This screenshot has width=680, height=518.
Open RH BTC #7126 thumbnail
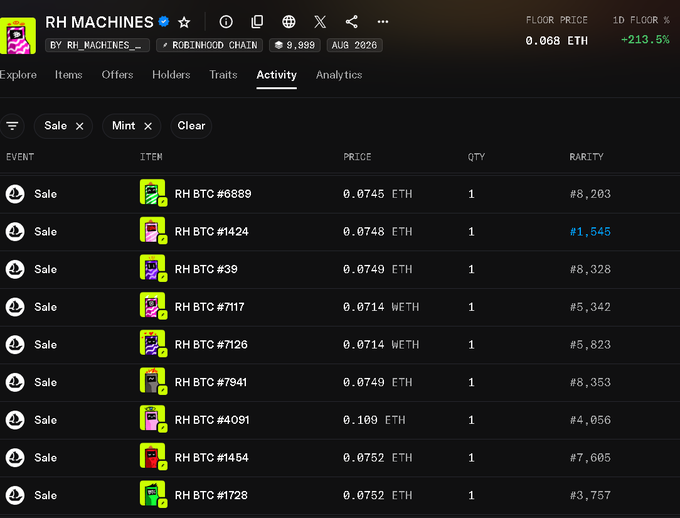pyautogui.click(x=153, y=343)
